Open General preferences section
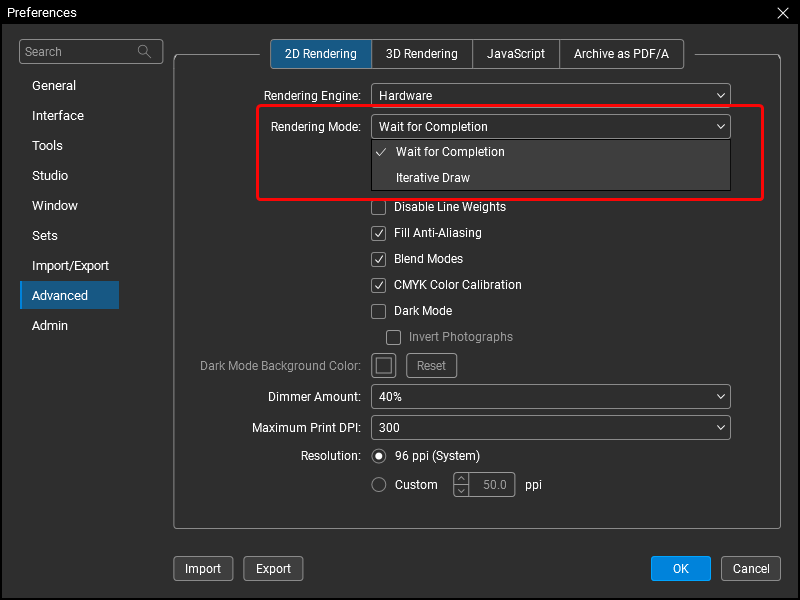Image resolution: width=800 pixels, height=600 pixels. tap(54, 86)
